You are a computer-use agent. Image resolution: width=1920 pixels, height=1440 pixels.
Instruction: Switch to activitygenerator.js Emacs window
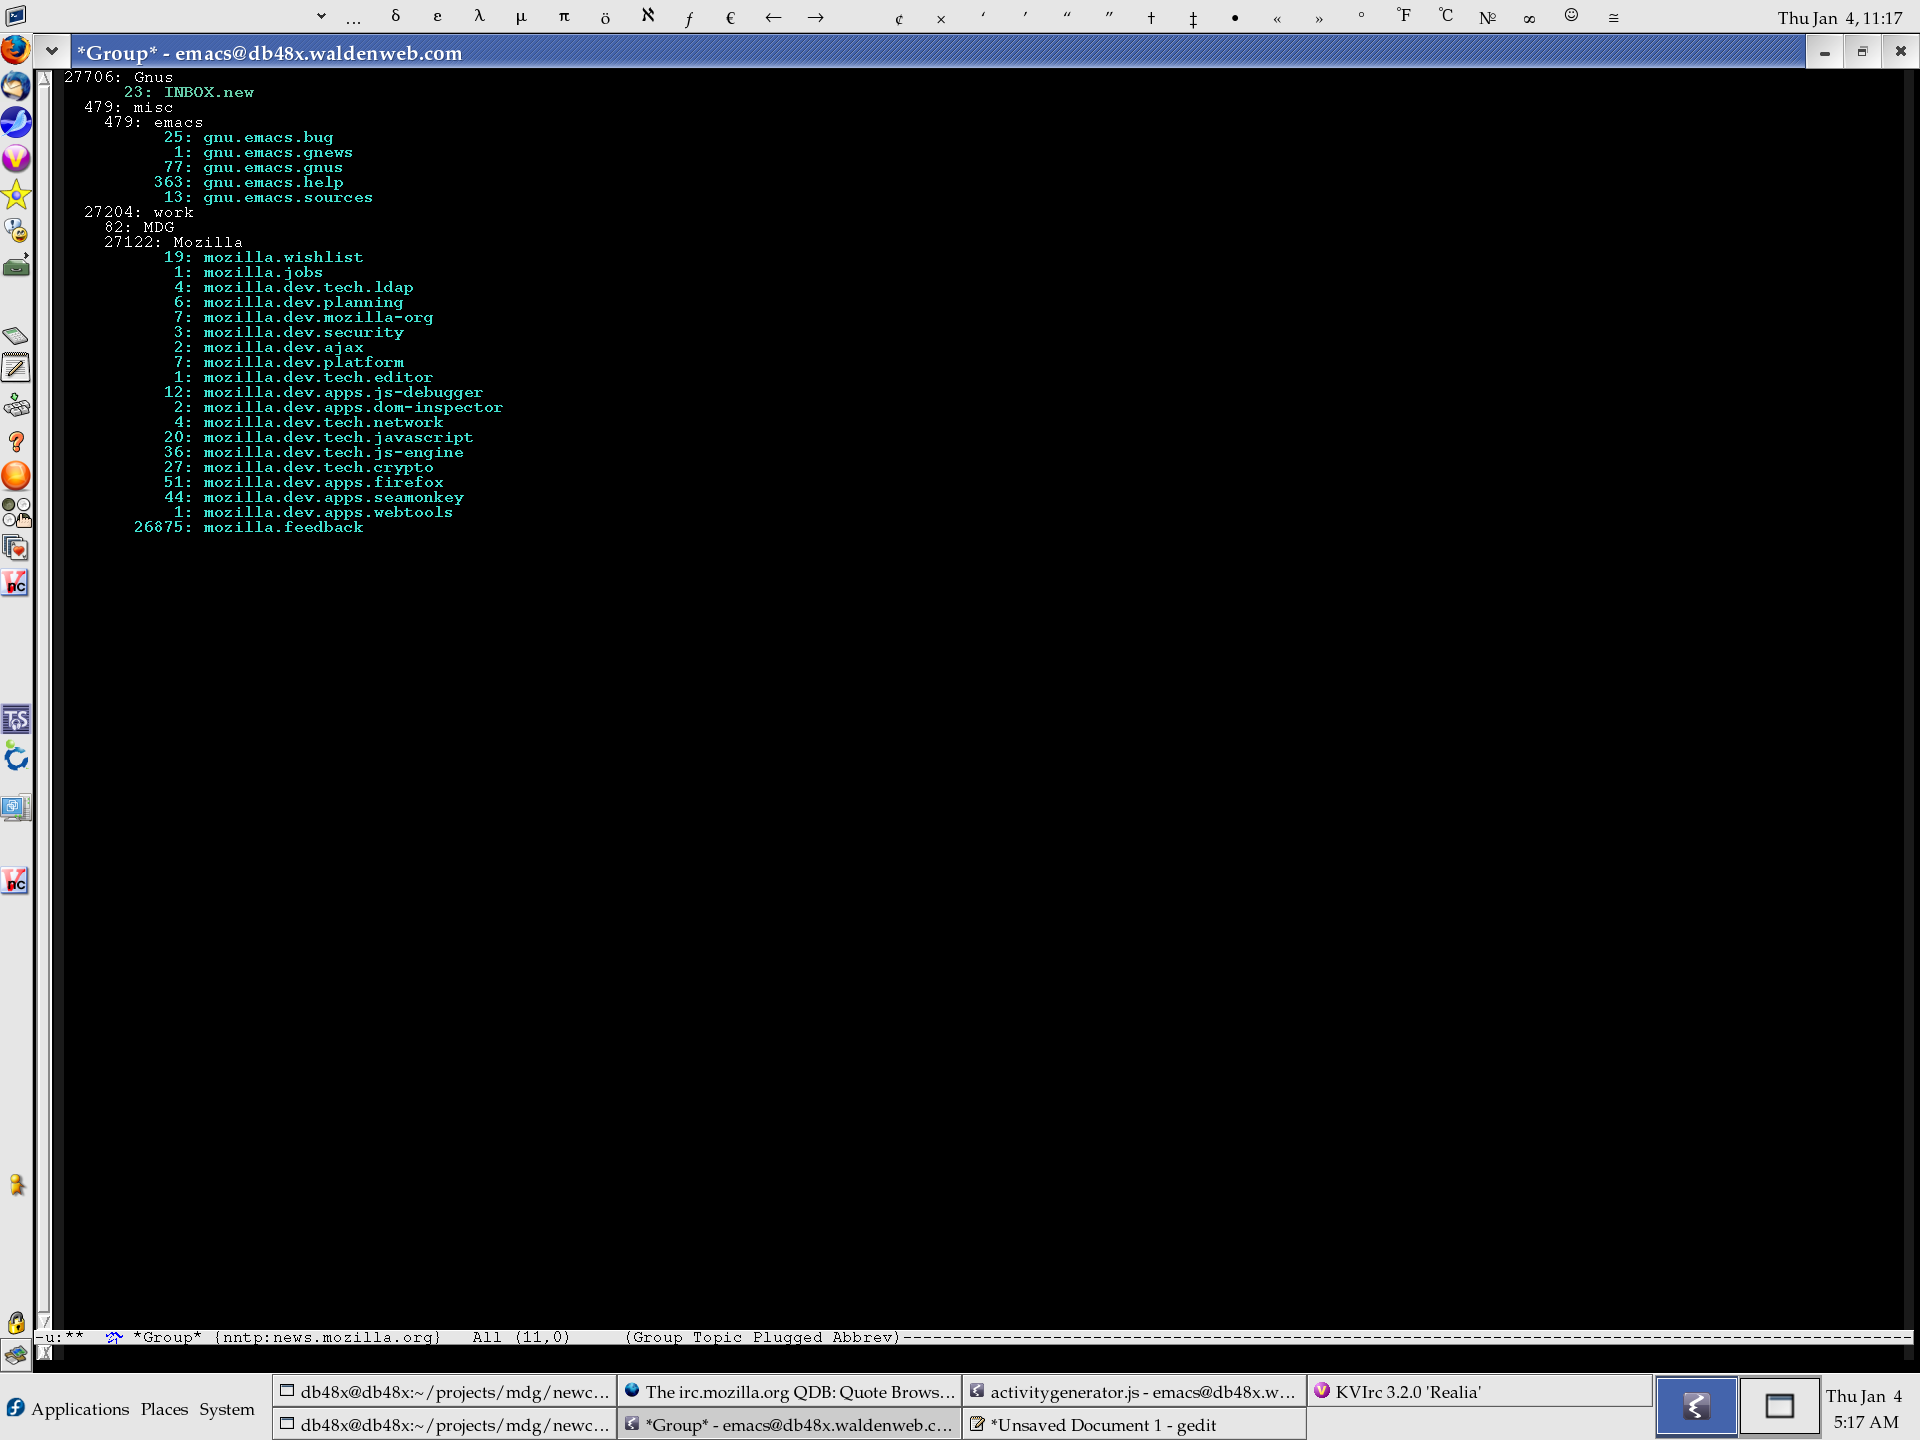pos(1134,1392)
